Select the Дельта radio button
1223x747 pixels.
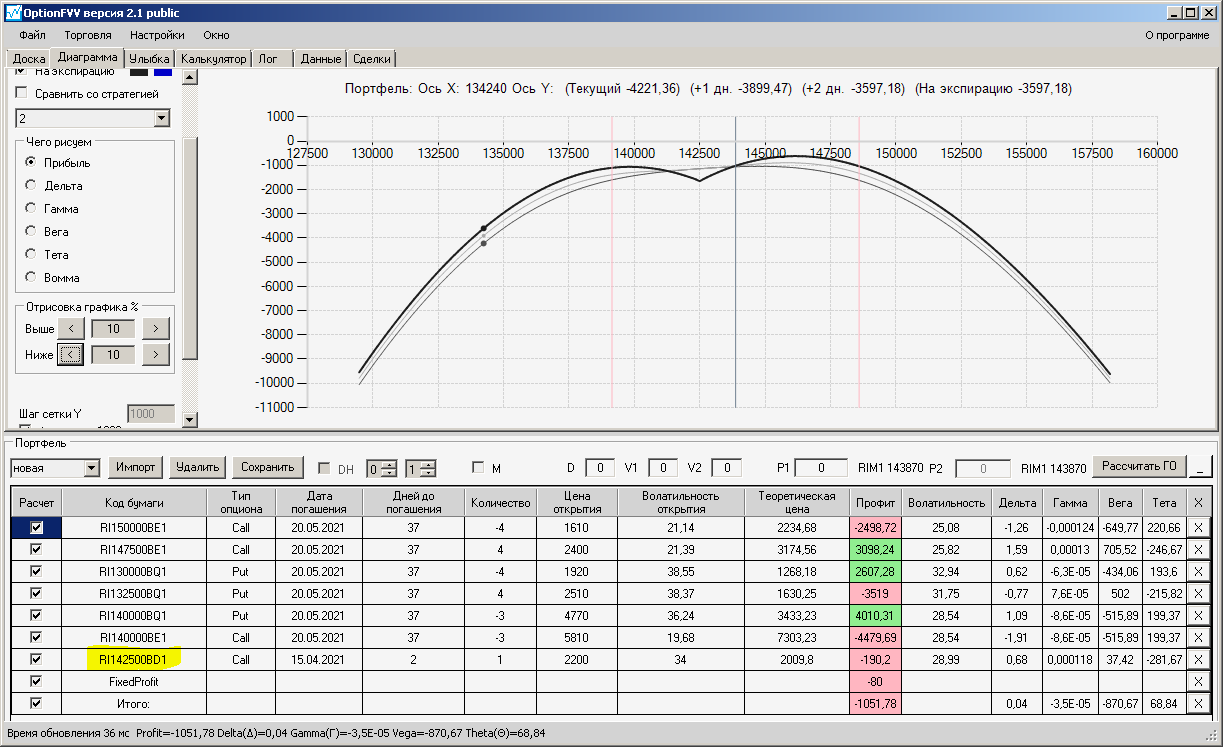tap(30, 186)
